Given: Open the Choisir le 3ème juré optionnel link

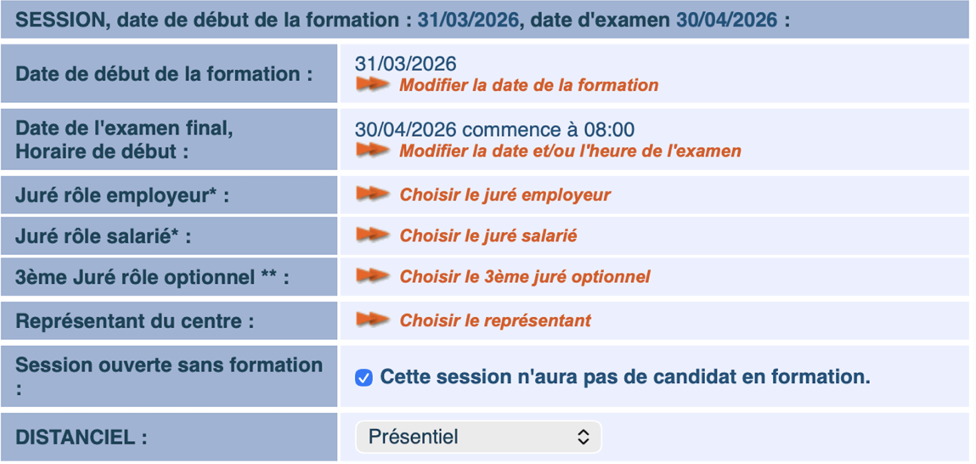Looking at the screenshot, I should coord(525,276).
